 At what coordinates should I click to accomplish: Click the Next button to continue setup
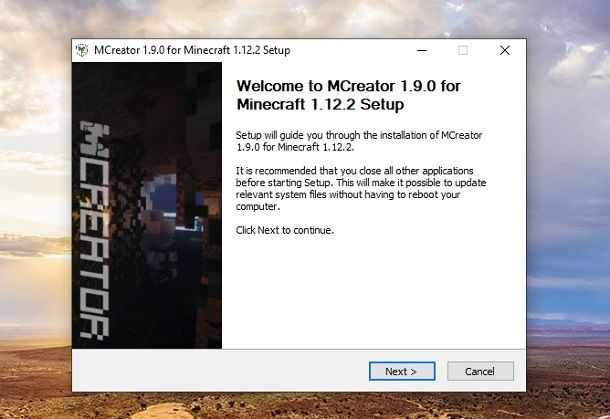coord(402,371)
